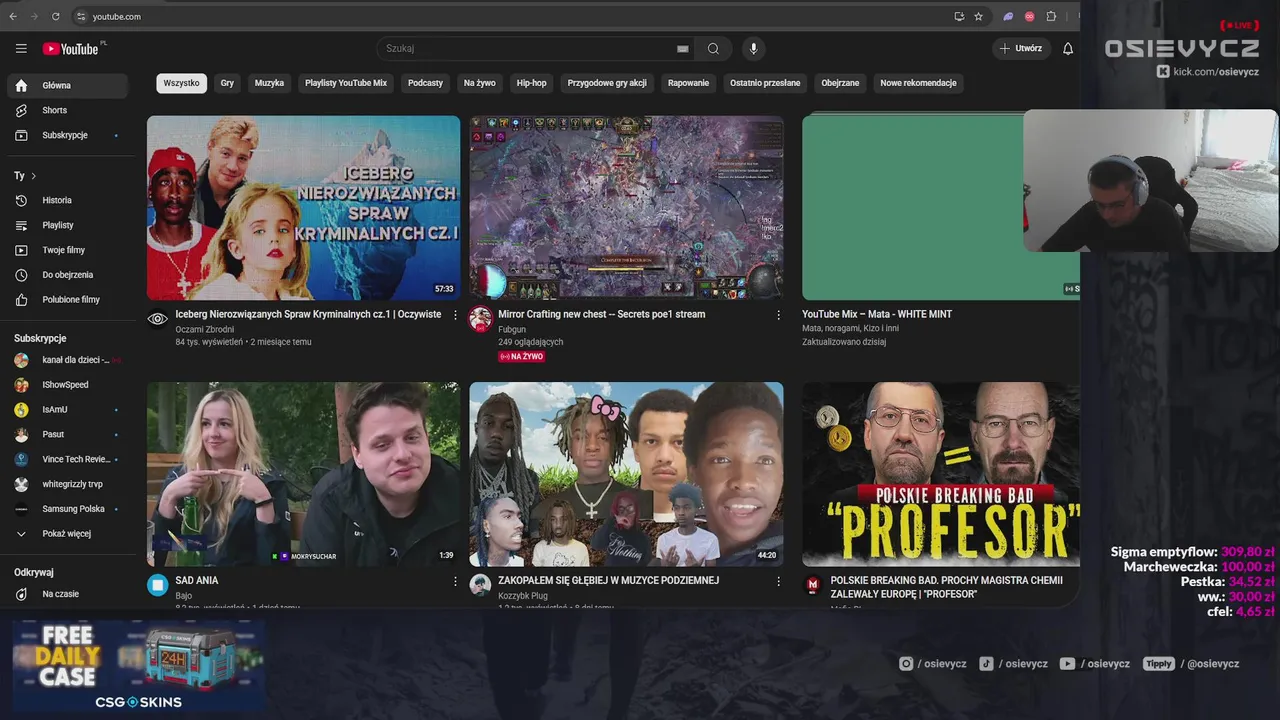Open more options for SAD ANIA video
Screen dimensions: 1280x720
point(455,581)
